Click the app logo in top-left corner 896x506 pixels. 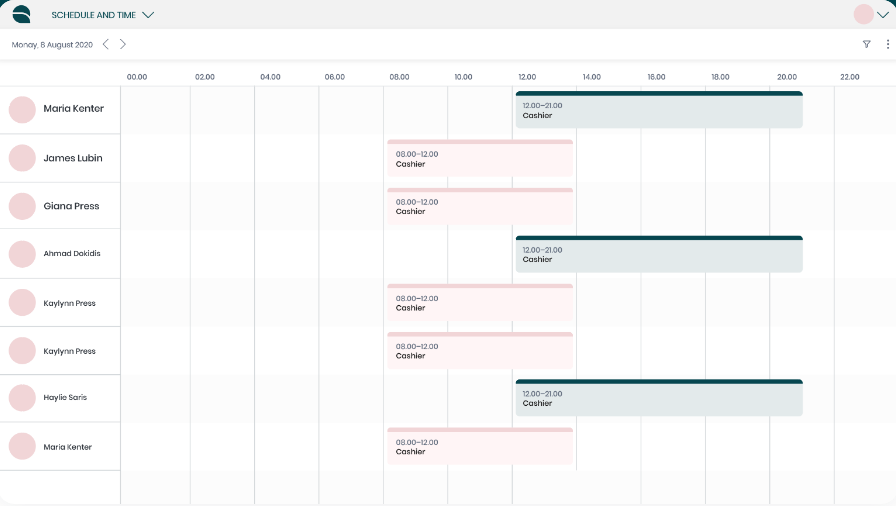[21, 14]
